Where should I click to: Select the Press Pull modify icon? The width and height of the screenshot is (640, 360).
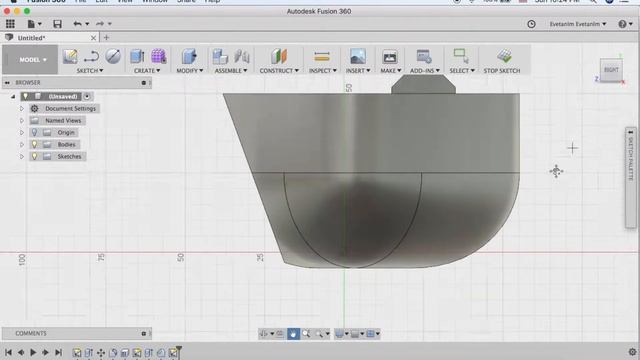coord(189,56)
